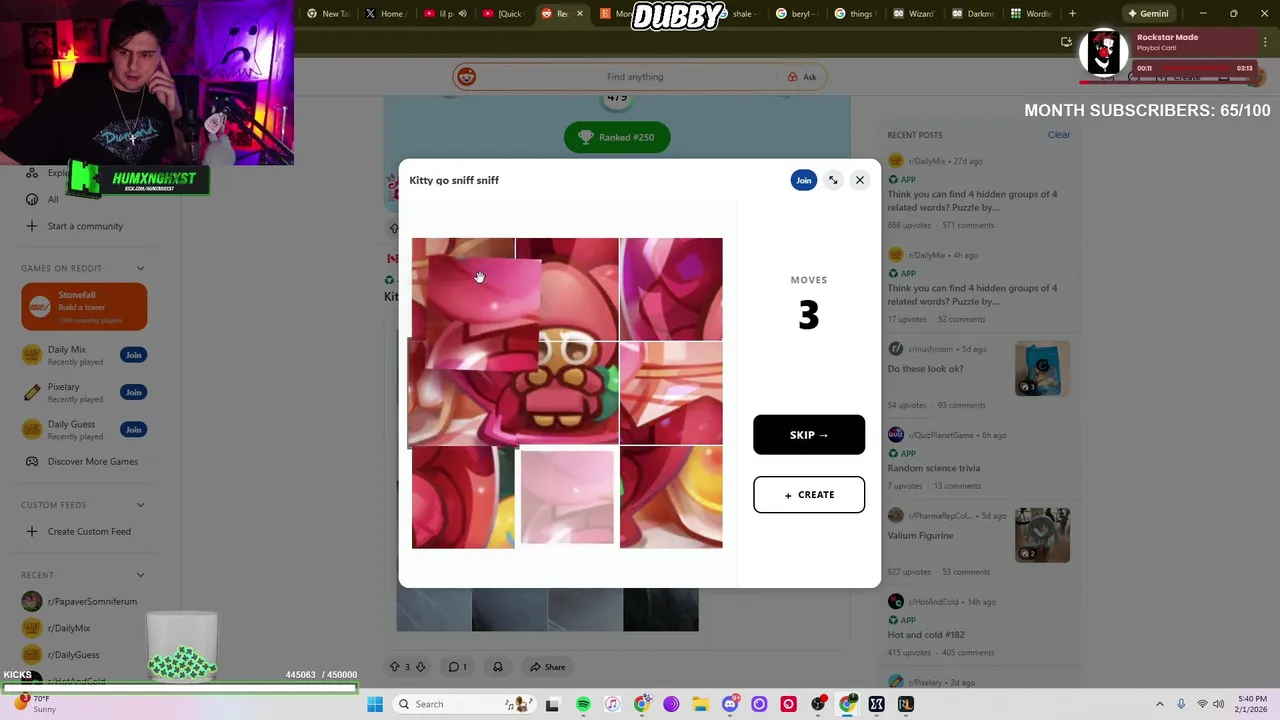Open a new browser tab with plus
This screenshot has height=720, width=1280.
1072,14
